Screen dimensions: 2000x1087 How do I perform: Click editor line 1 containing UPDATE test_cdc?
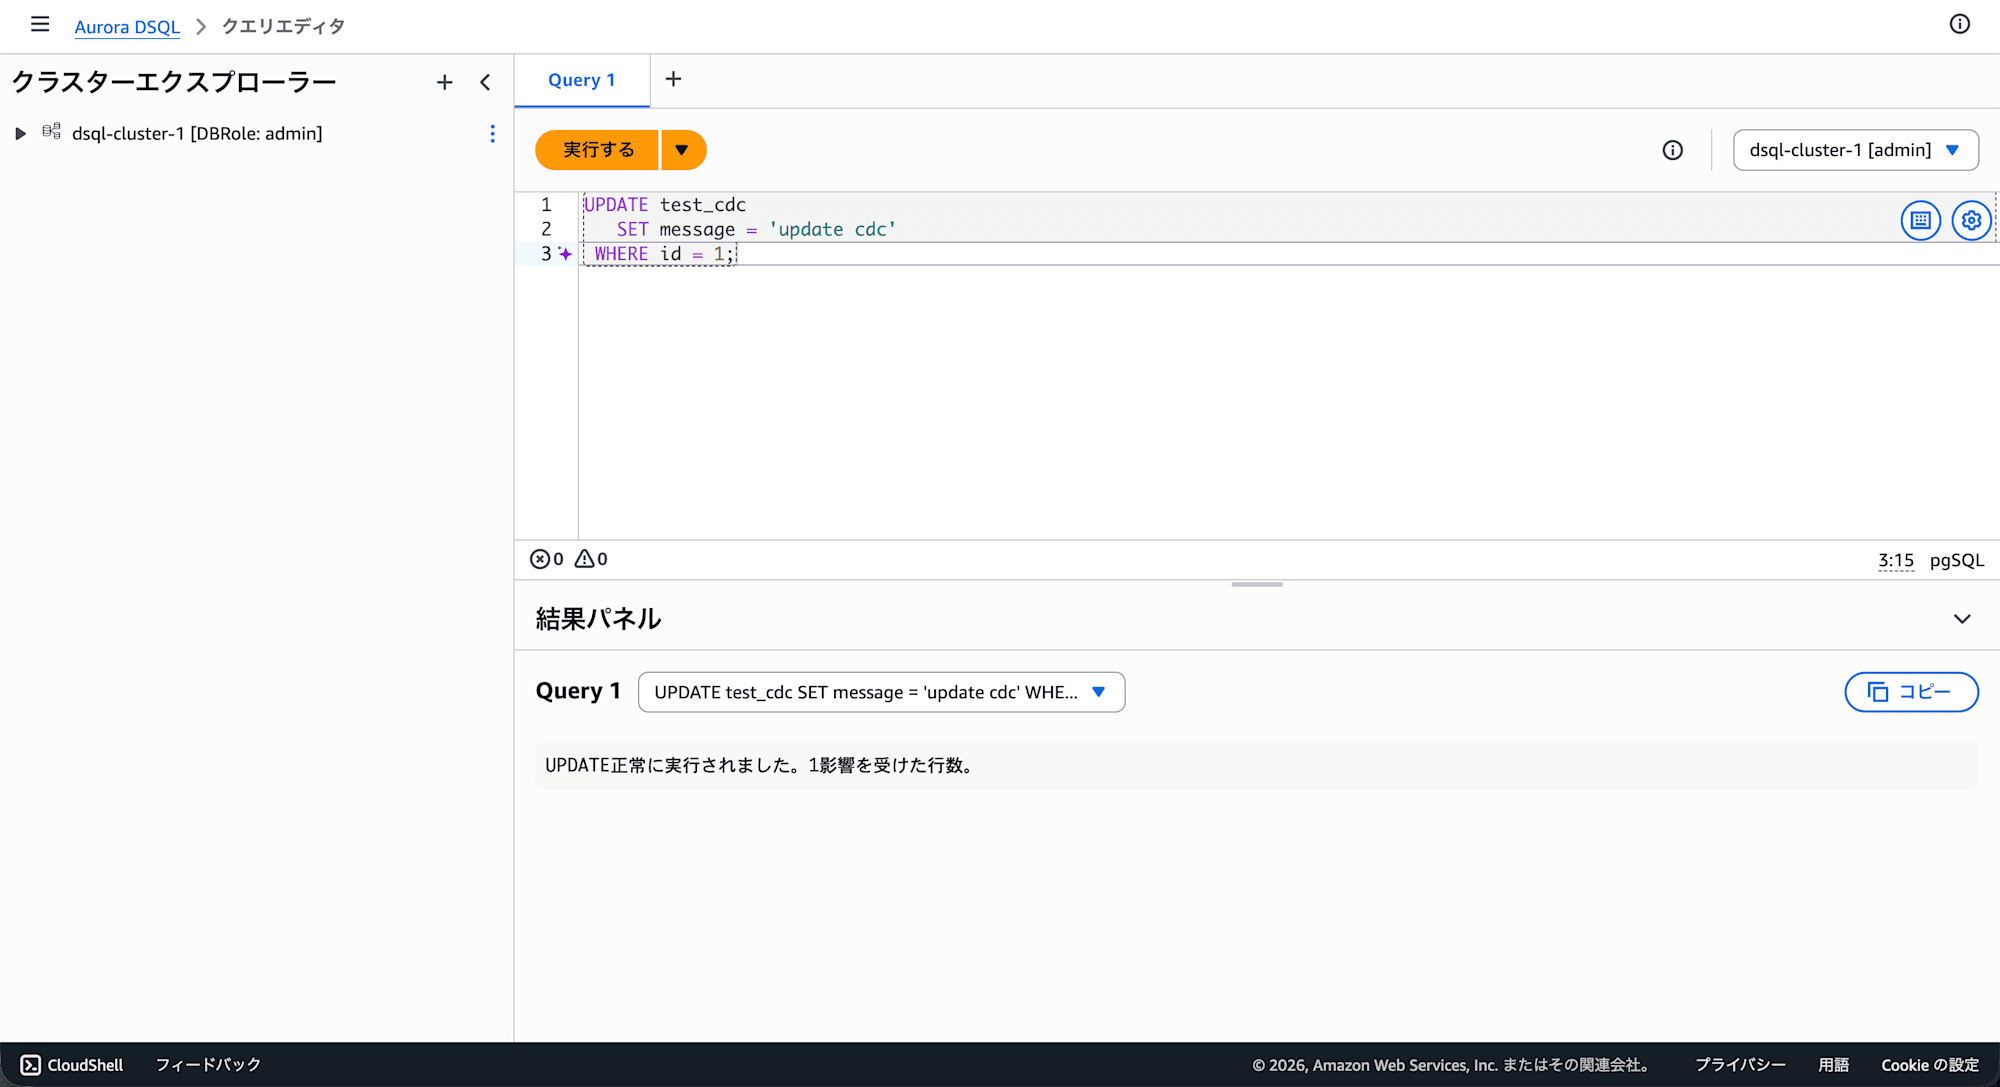(665, 204)
